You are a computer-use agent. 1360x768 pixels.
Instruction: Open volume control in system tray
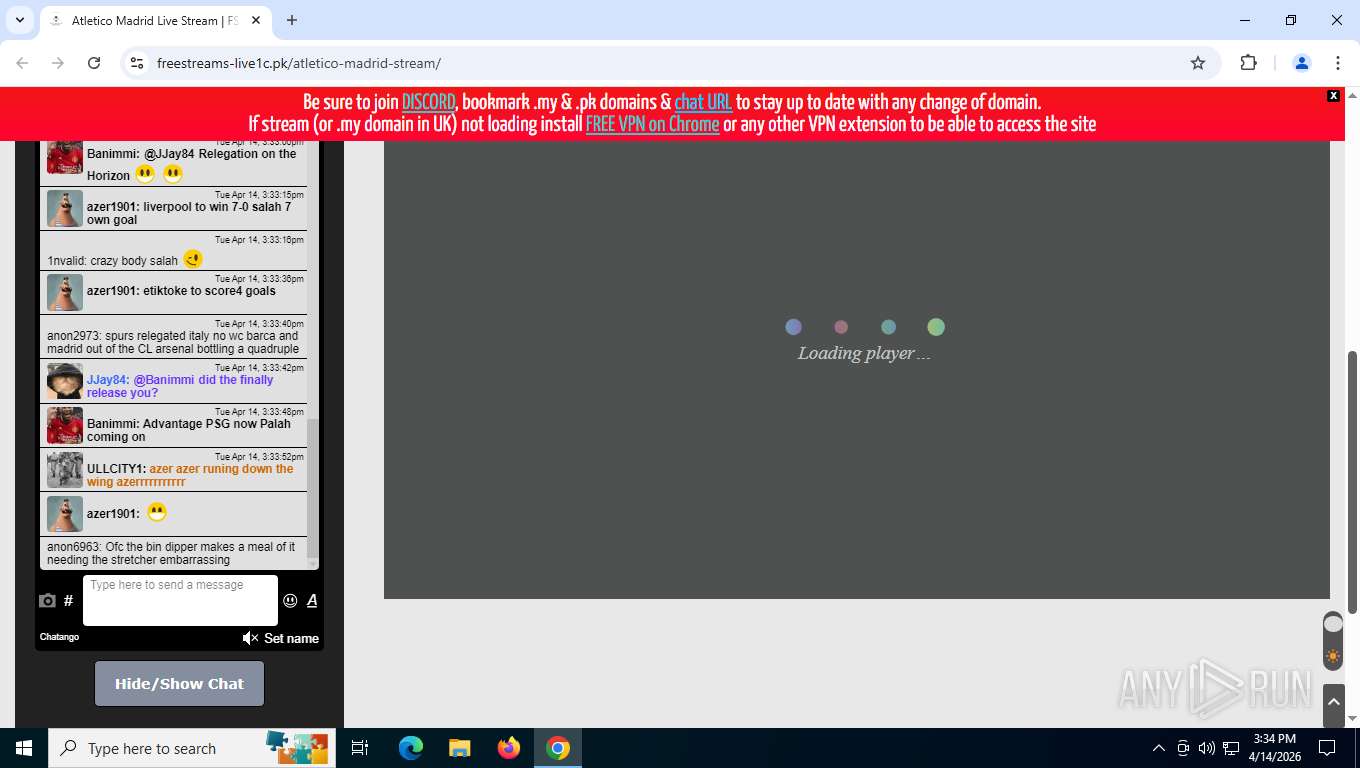tap(1207, 748)
